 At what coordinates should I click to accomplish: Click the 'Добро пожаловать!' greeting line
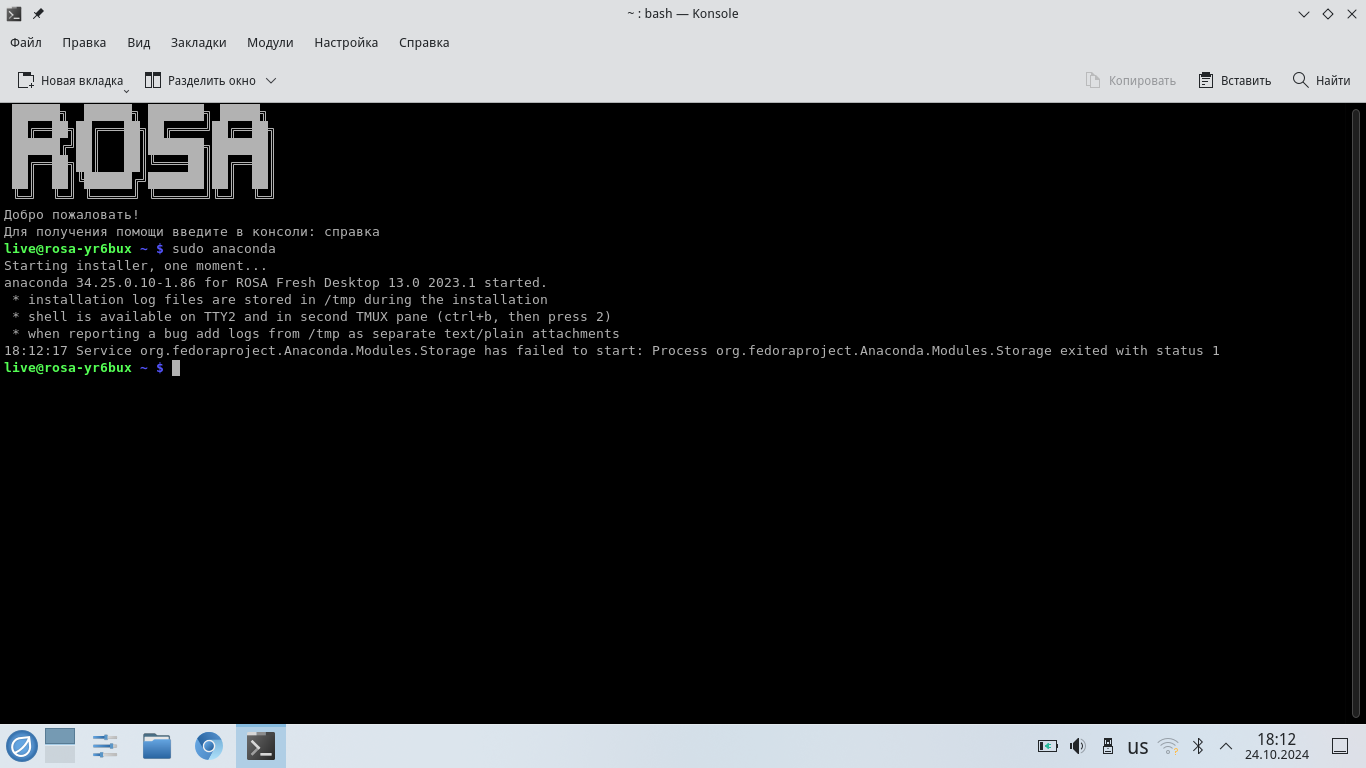coord(72,215)
